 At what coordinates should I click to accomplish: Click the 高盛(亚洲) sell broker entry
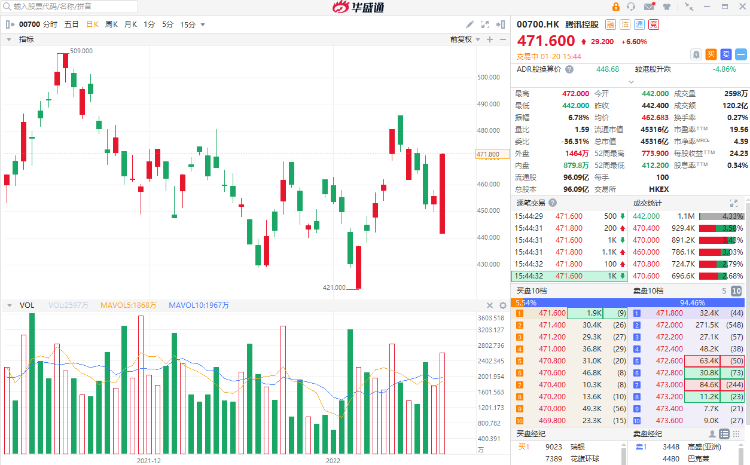tap(705, 447)
